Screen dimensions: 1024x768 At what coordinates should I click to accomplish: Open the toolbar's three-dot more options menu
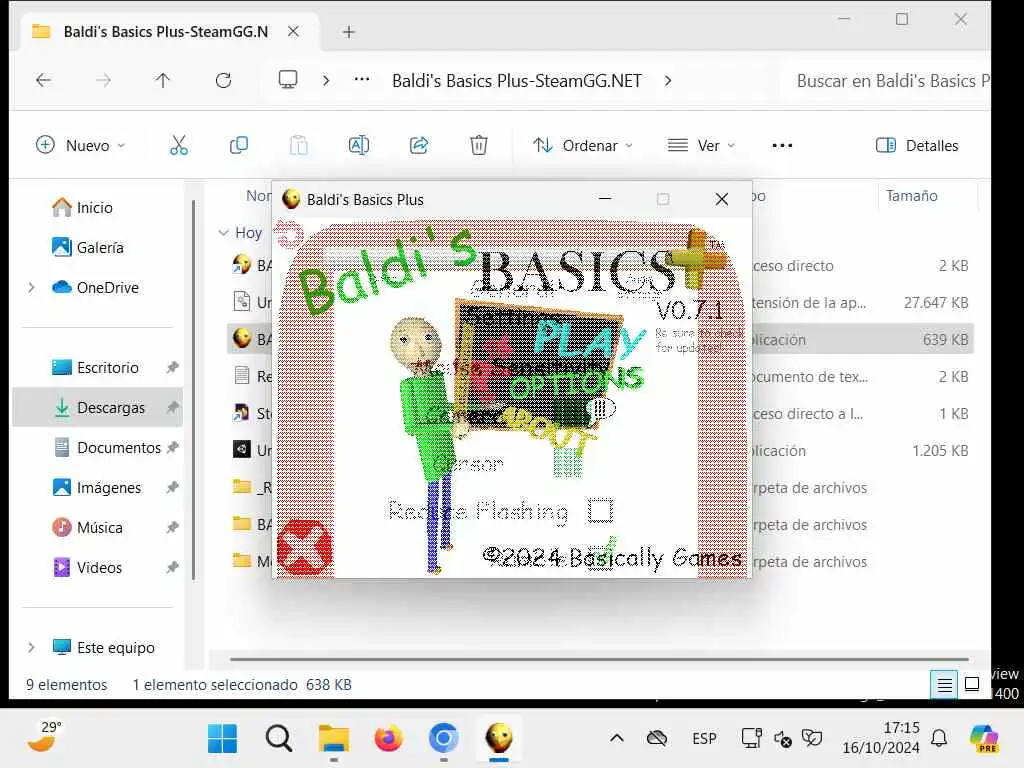pyautogui.click(x=782, y=145)
